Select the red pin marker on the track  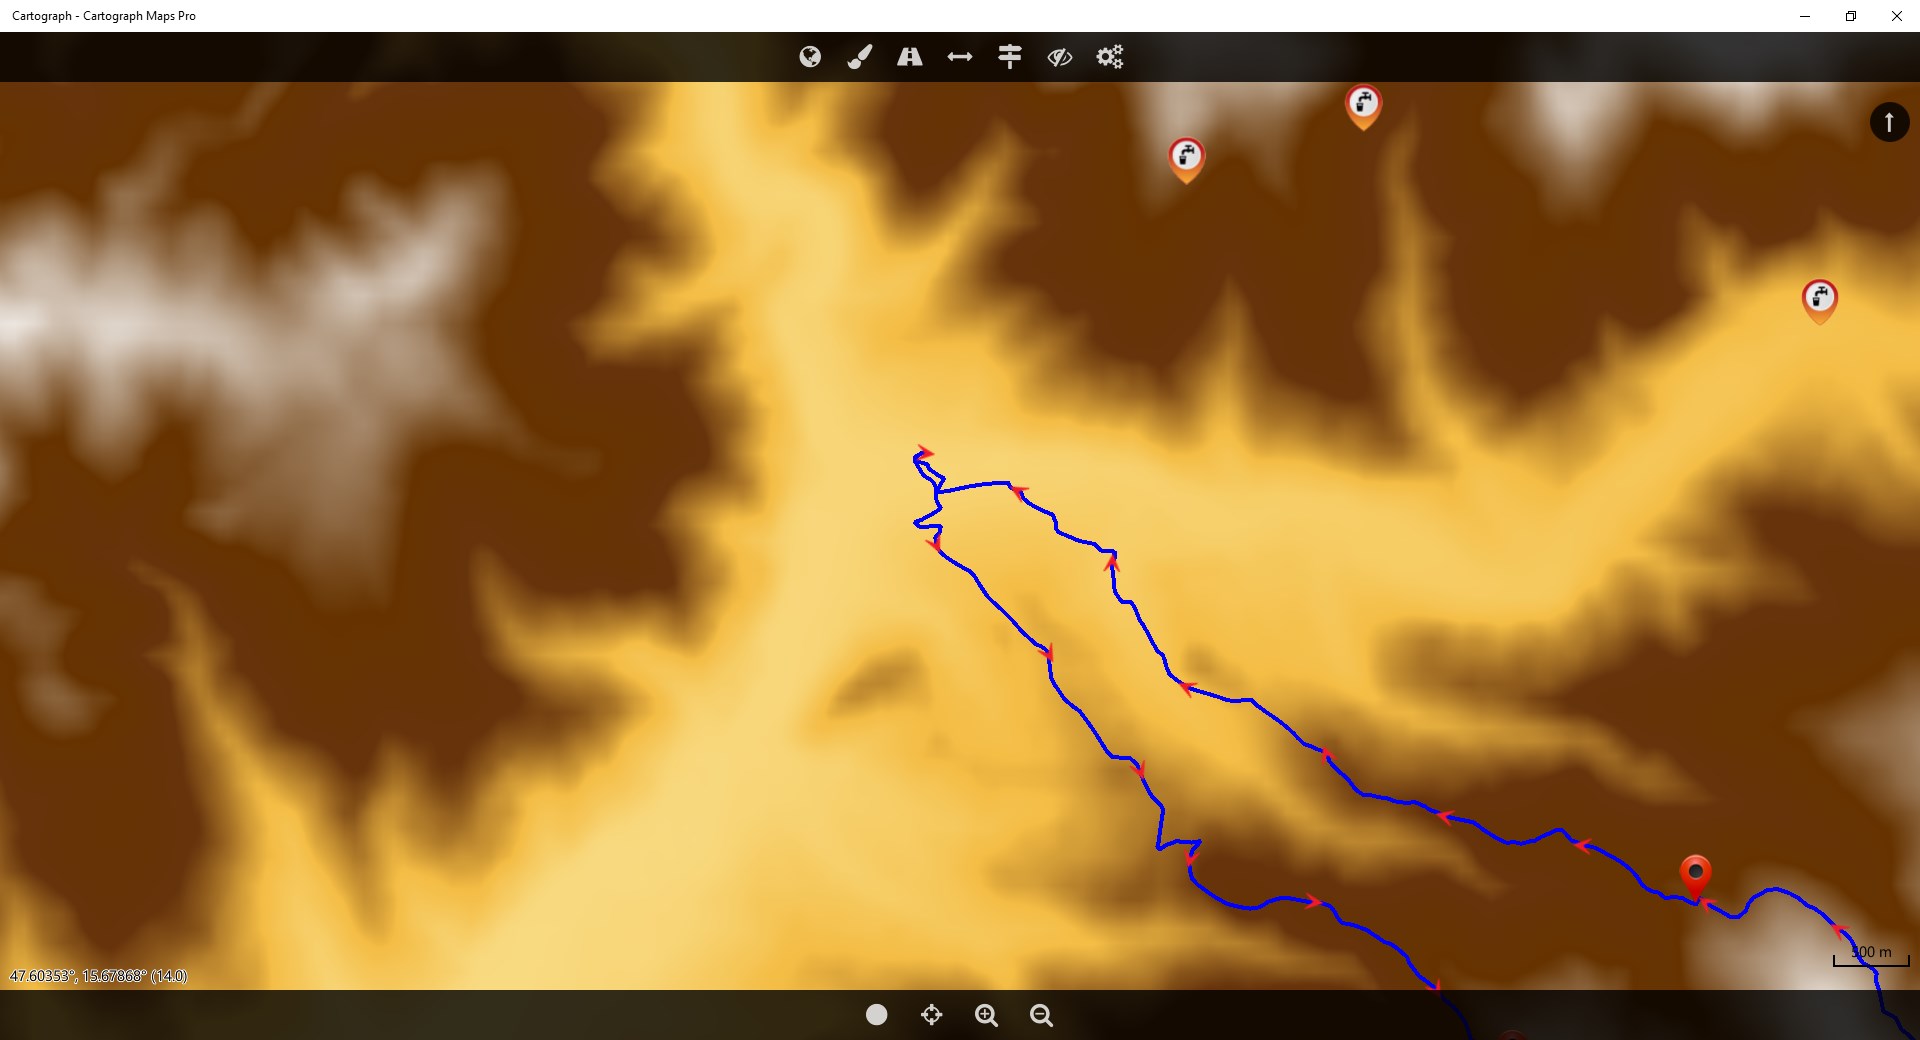tap(1695, 877)
